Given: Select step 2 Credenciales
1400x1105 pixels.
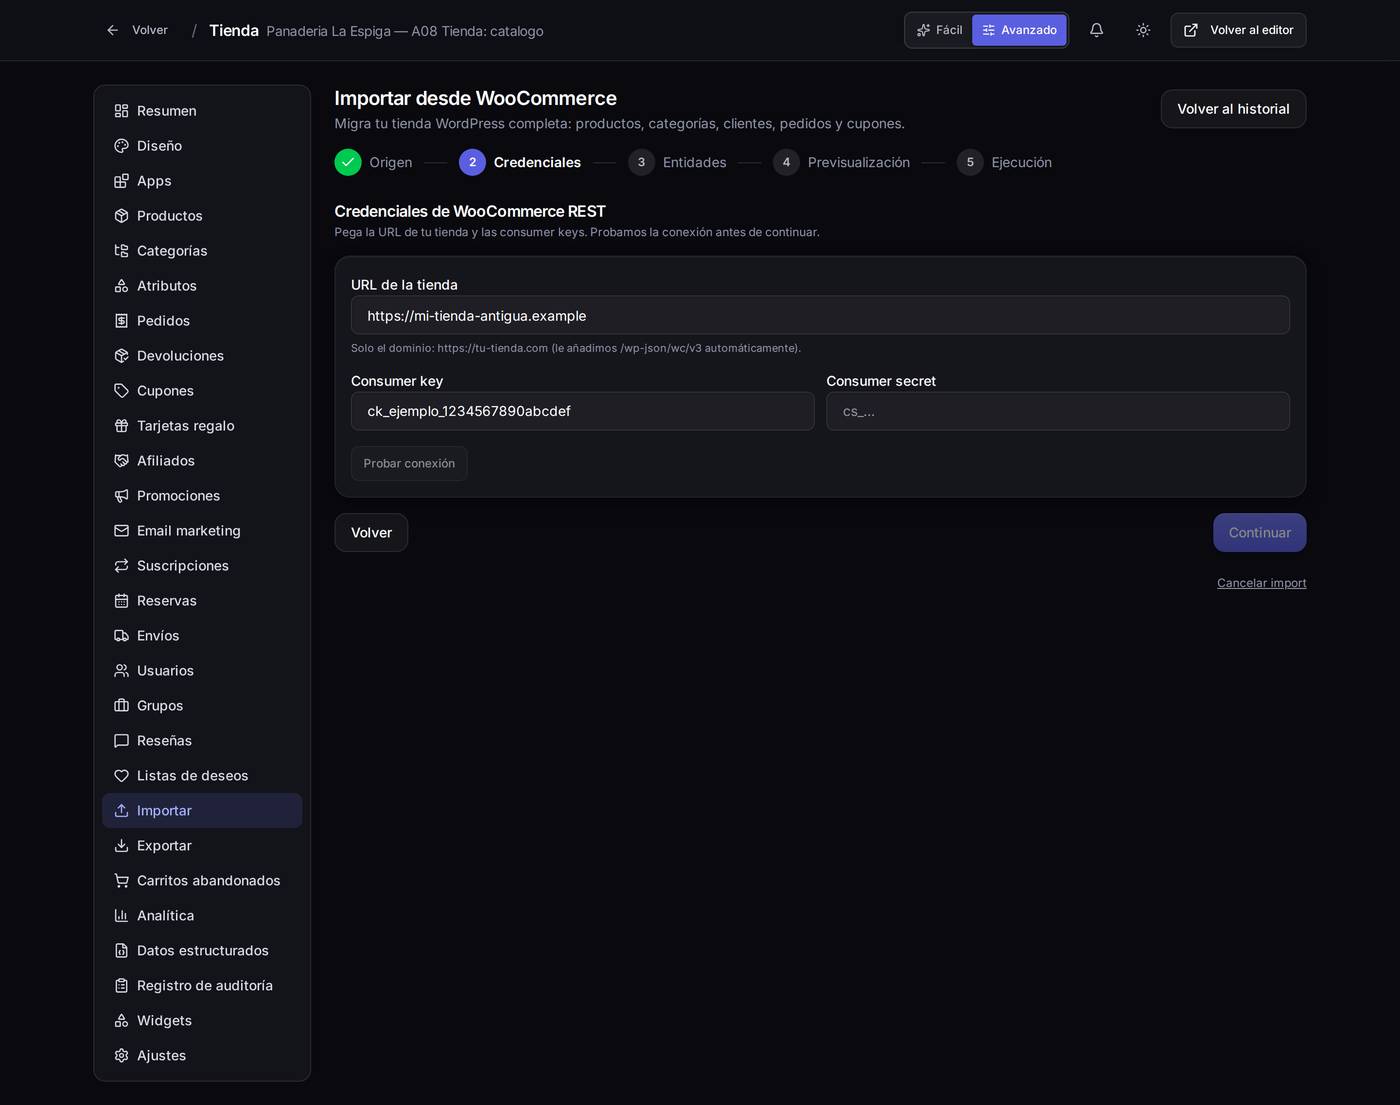Looking at the screenshot, I should (520, 162).
